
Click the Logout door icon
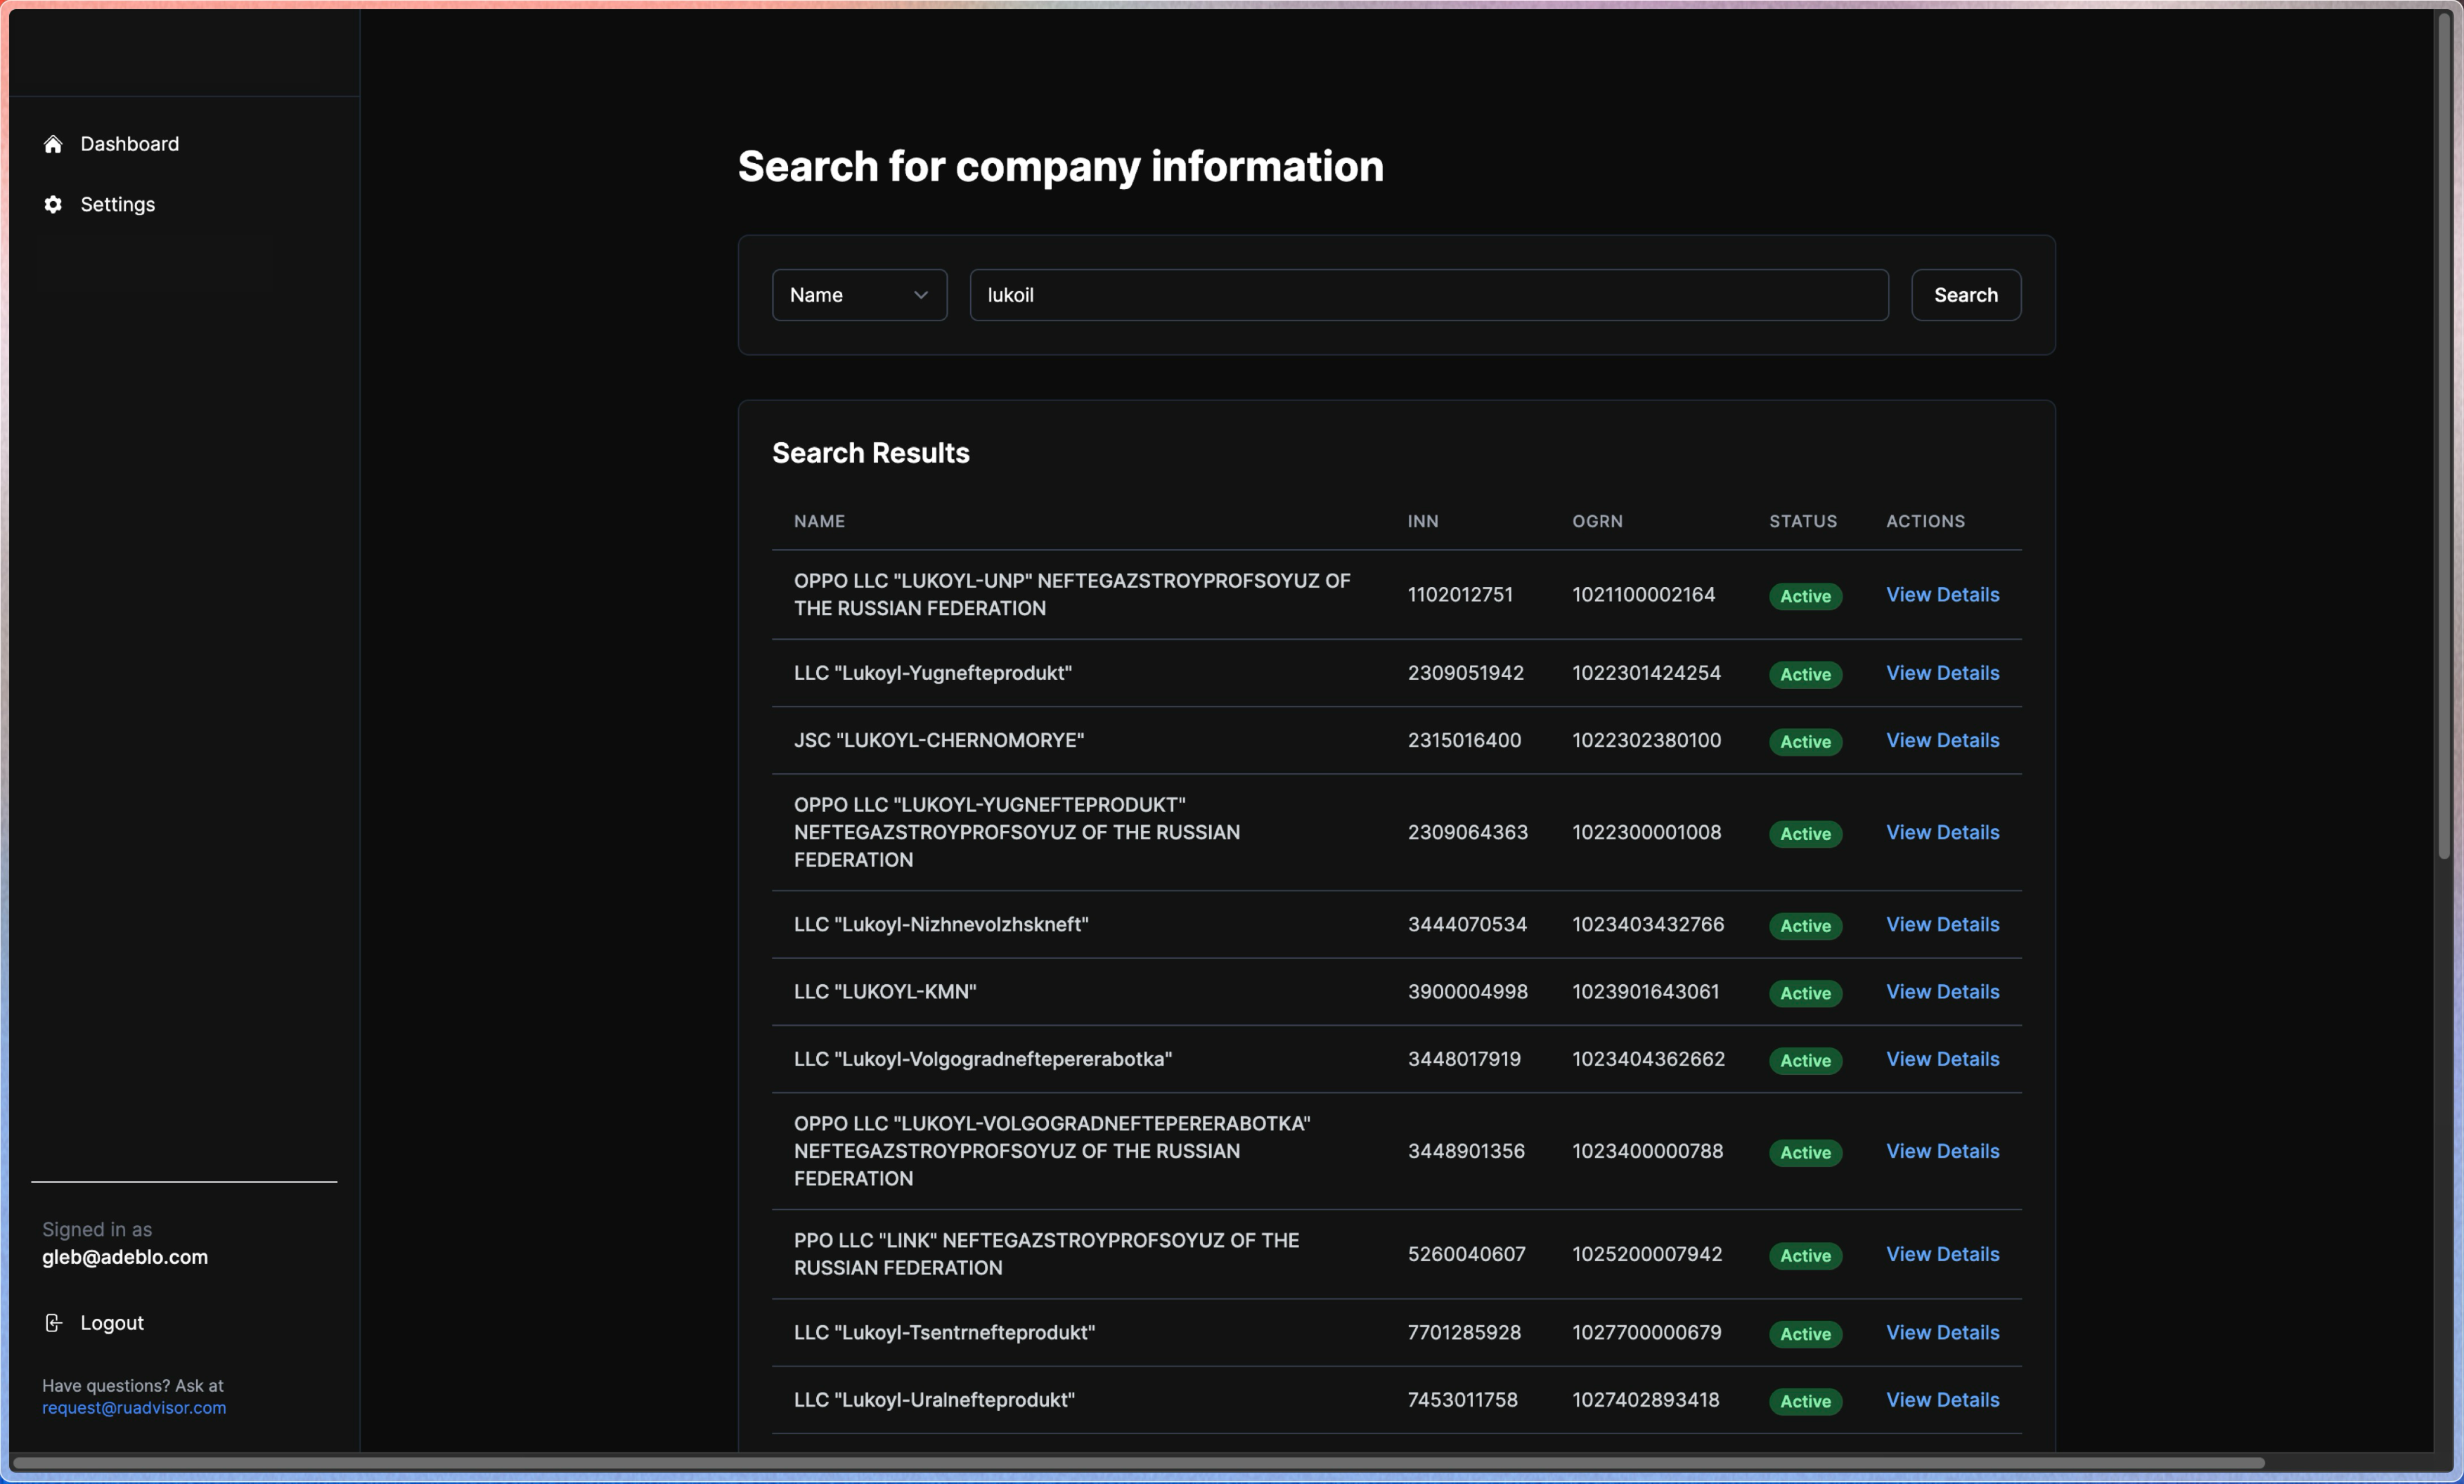(53, 1323)
